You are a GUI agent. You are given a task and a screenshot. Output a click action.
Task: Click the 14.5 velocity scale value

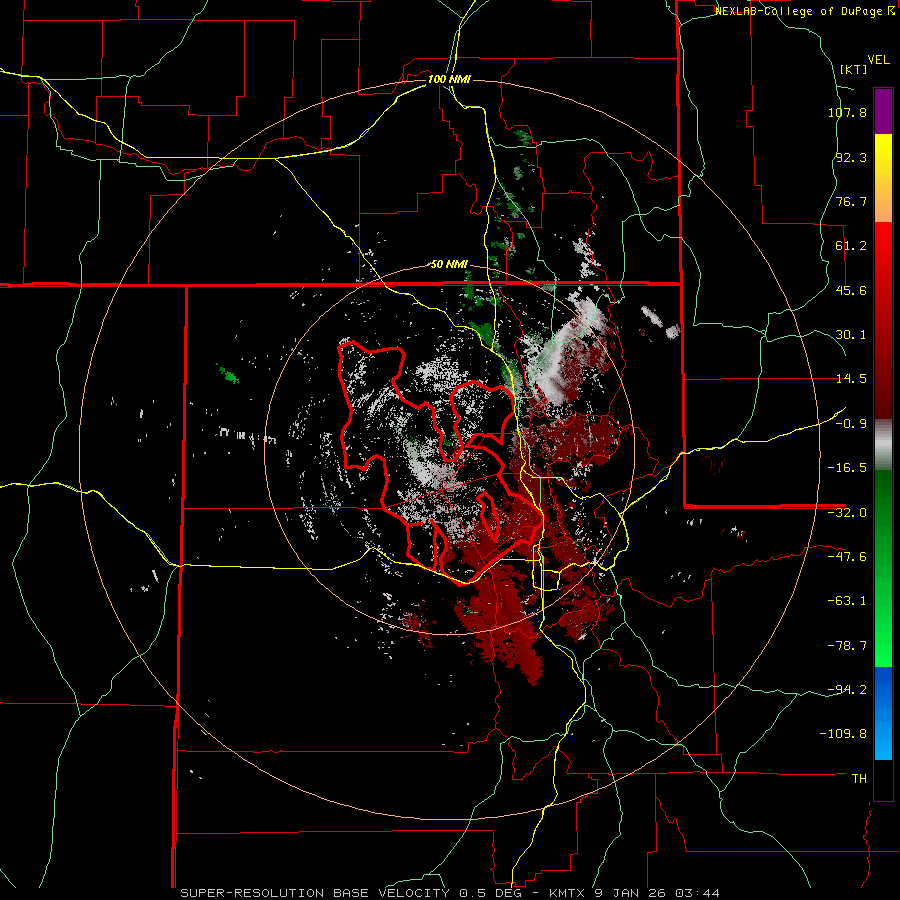point(851,379)
